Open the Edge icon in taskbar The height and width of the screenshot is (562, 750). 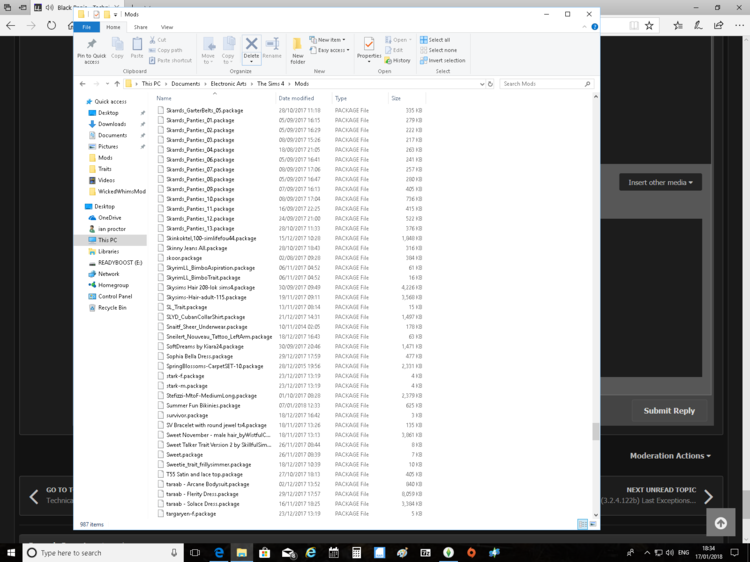219,552
